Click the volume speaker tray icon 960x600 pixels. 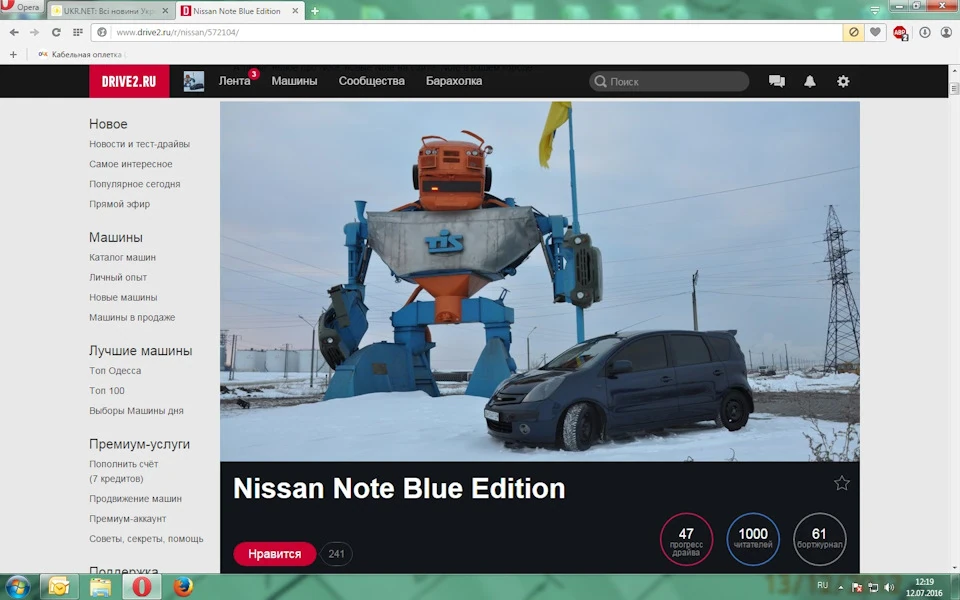click(x=890, y=587)
